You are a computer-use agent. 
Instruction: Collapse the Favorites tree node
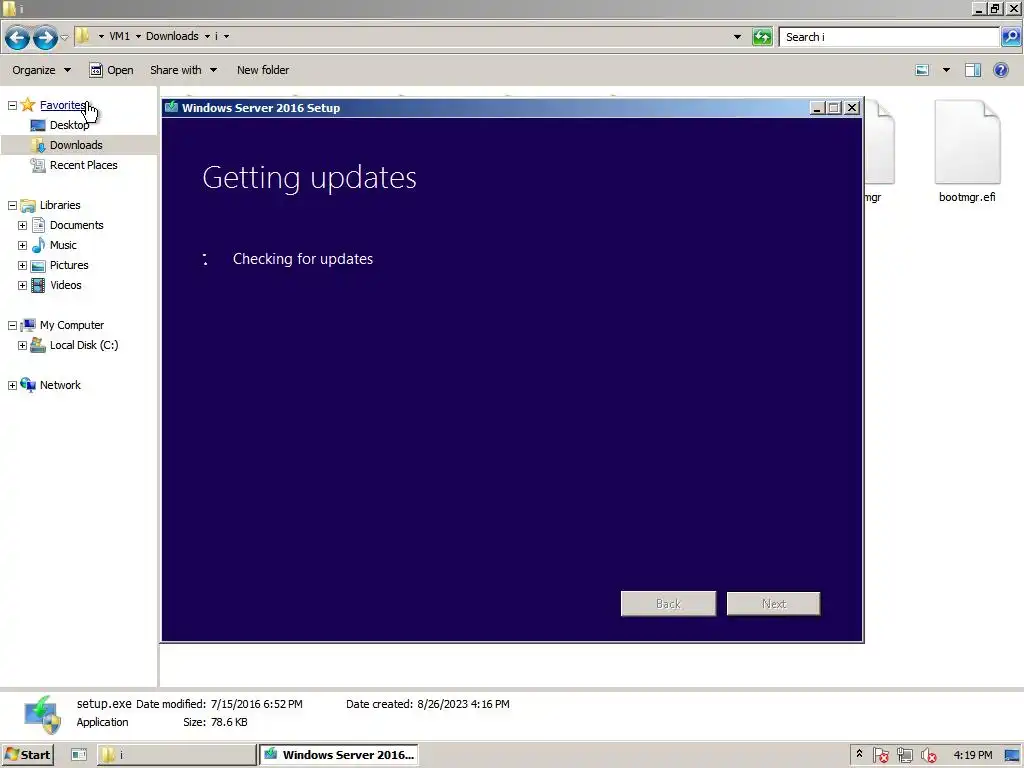point(12,105)
